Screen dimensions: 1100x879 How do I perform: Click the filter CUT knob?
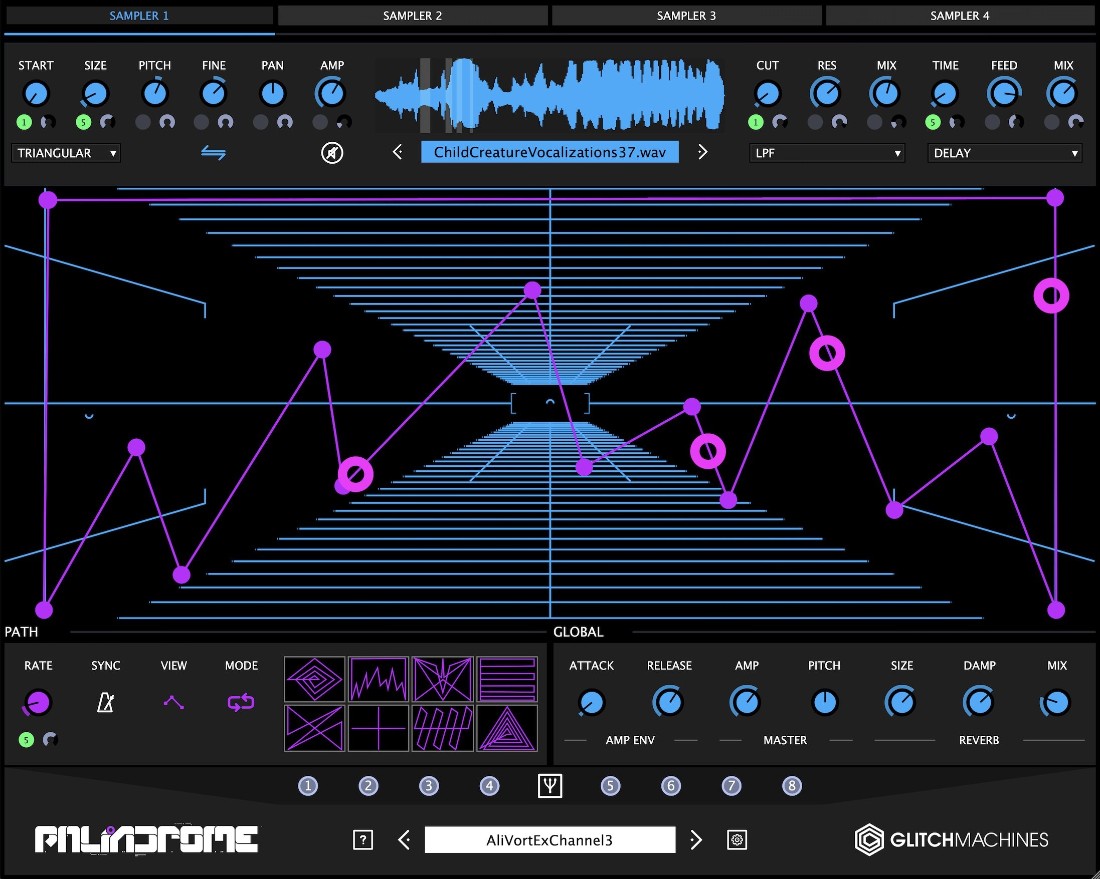click(767, 94)
